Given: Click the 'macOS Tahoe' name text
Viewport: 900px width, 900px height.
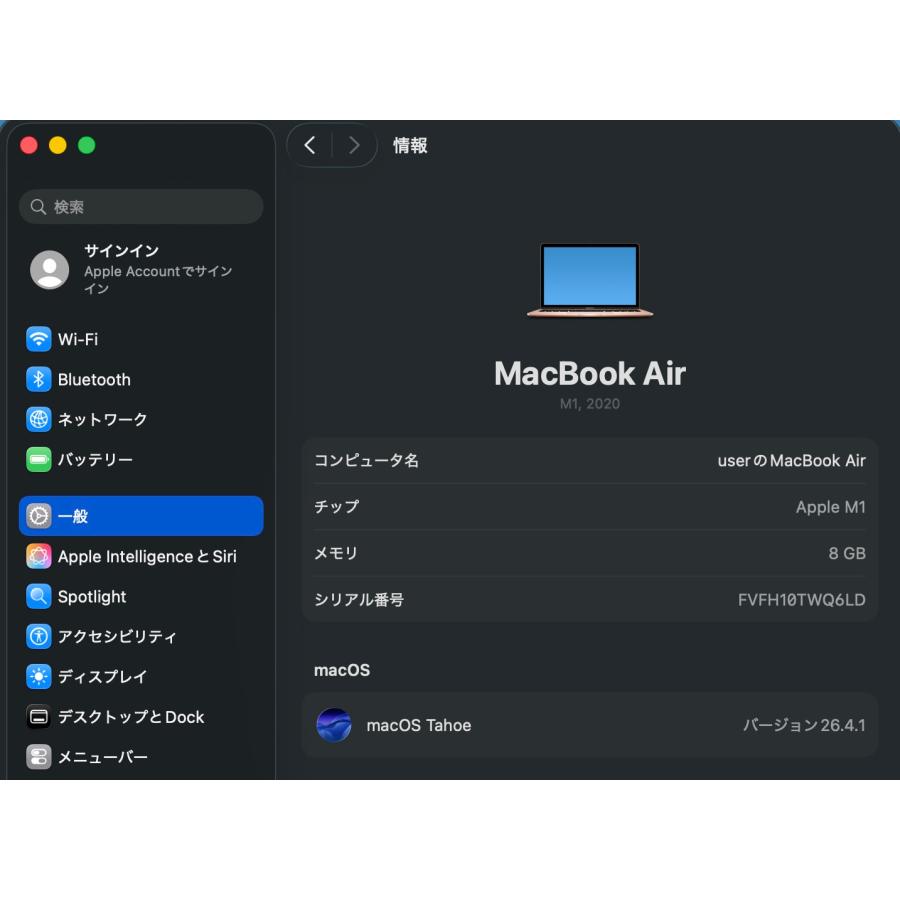Looking at the screenshot, I should 419,726.
